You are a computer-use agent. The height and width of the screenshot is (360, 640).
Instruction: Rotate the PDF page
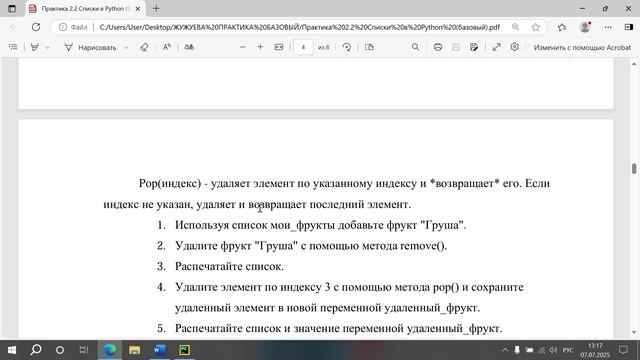(347, 47)
